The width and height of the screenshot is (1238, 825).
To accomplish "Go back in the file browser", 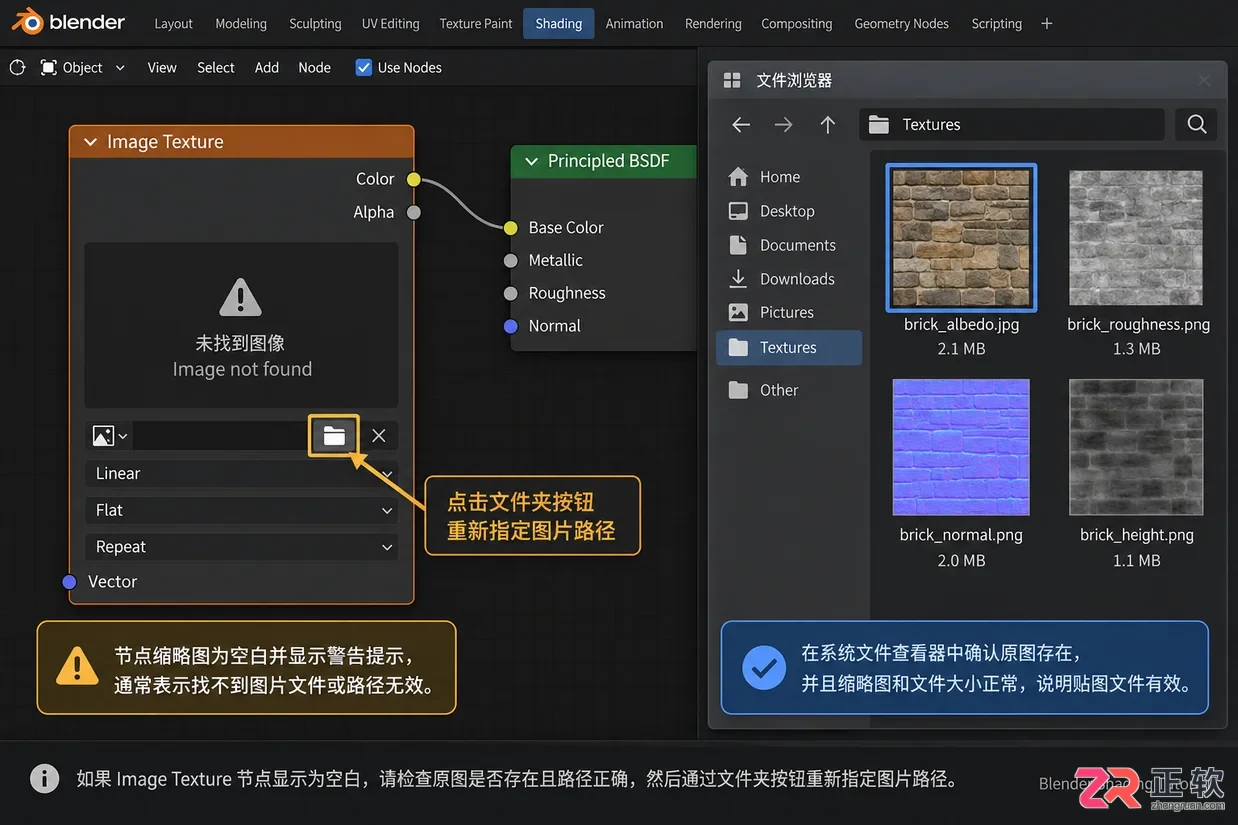I will (x=741, y=125).
